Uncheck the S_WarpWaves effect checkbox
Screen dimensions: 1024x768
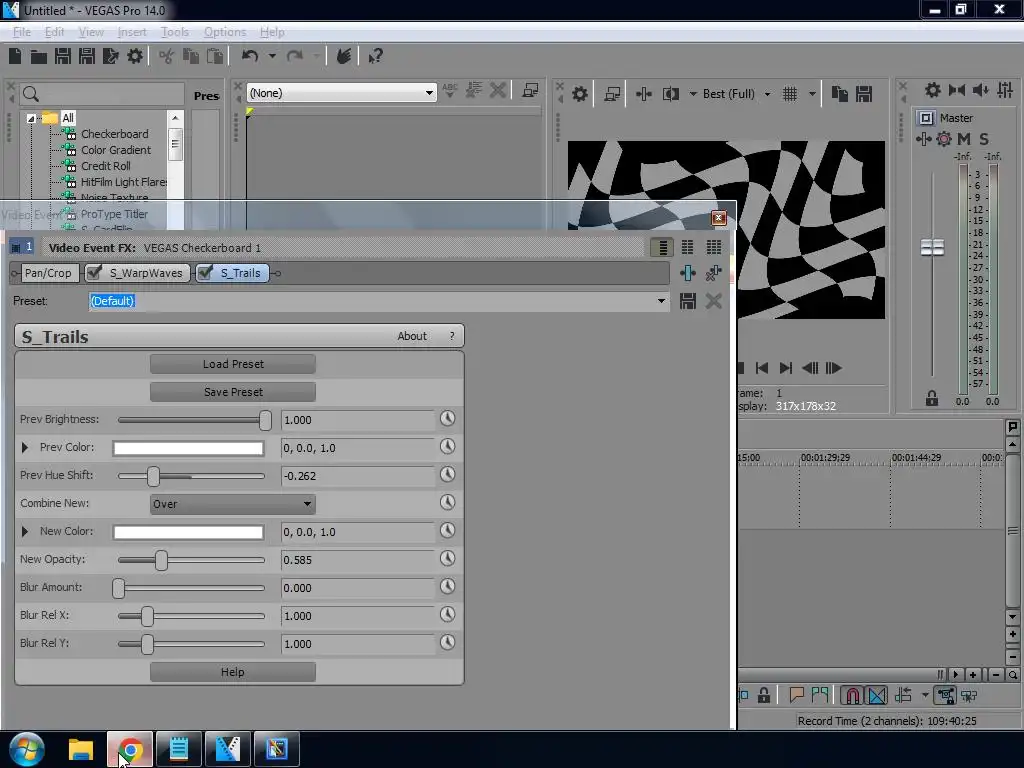tap(95, 272)
